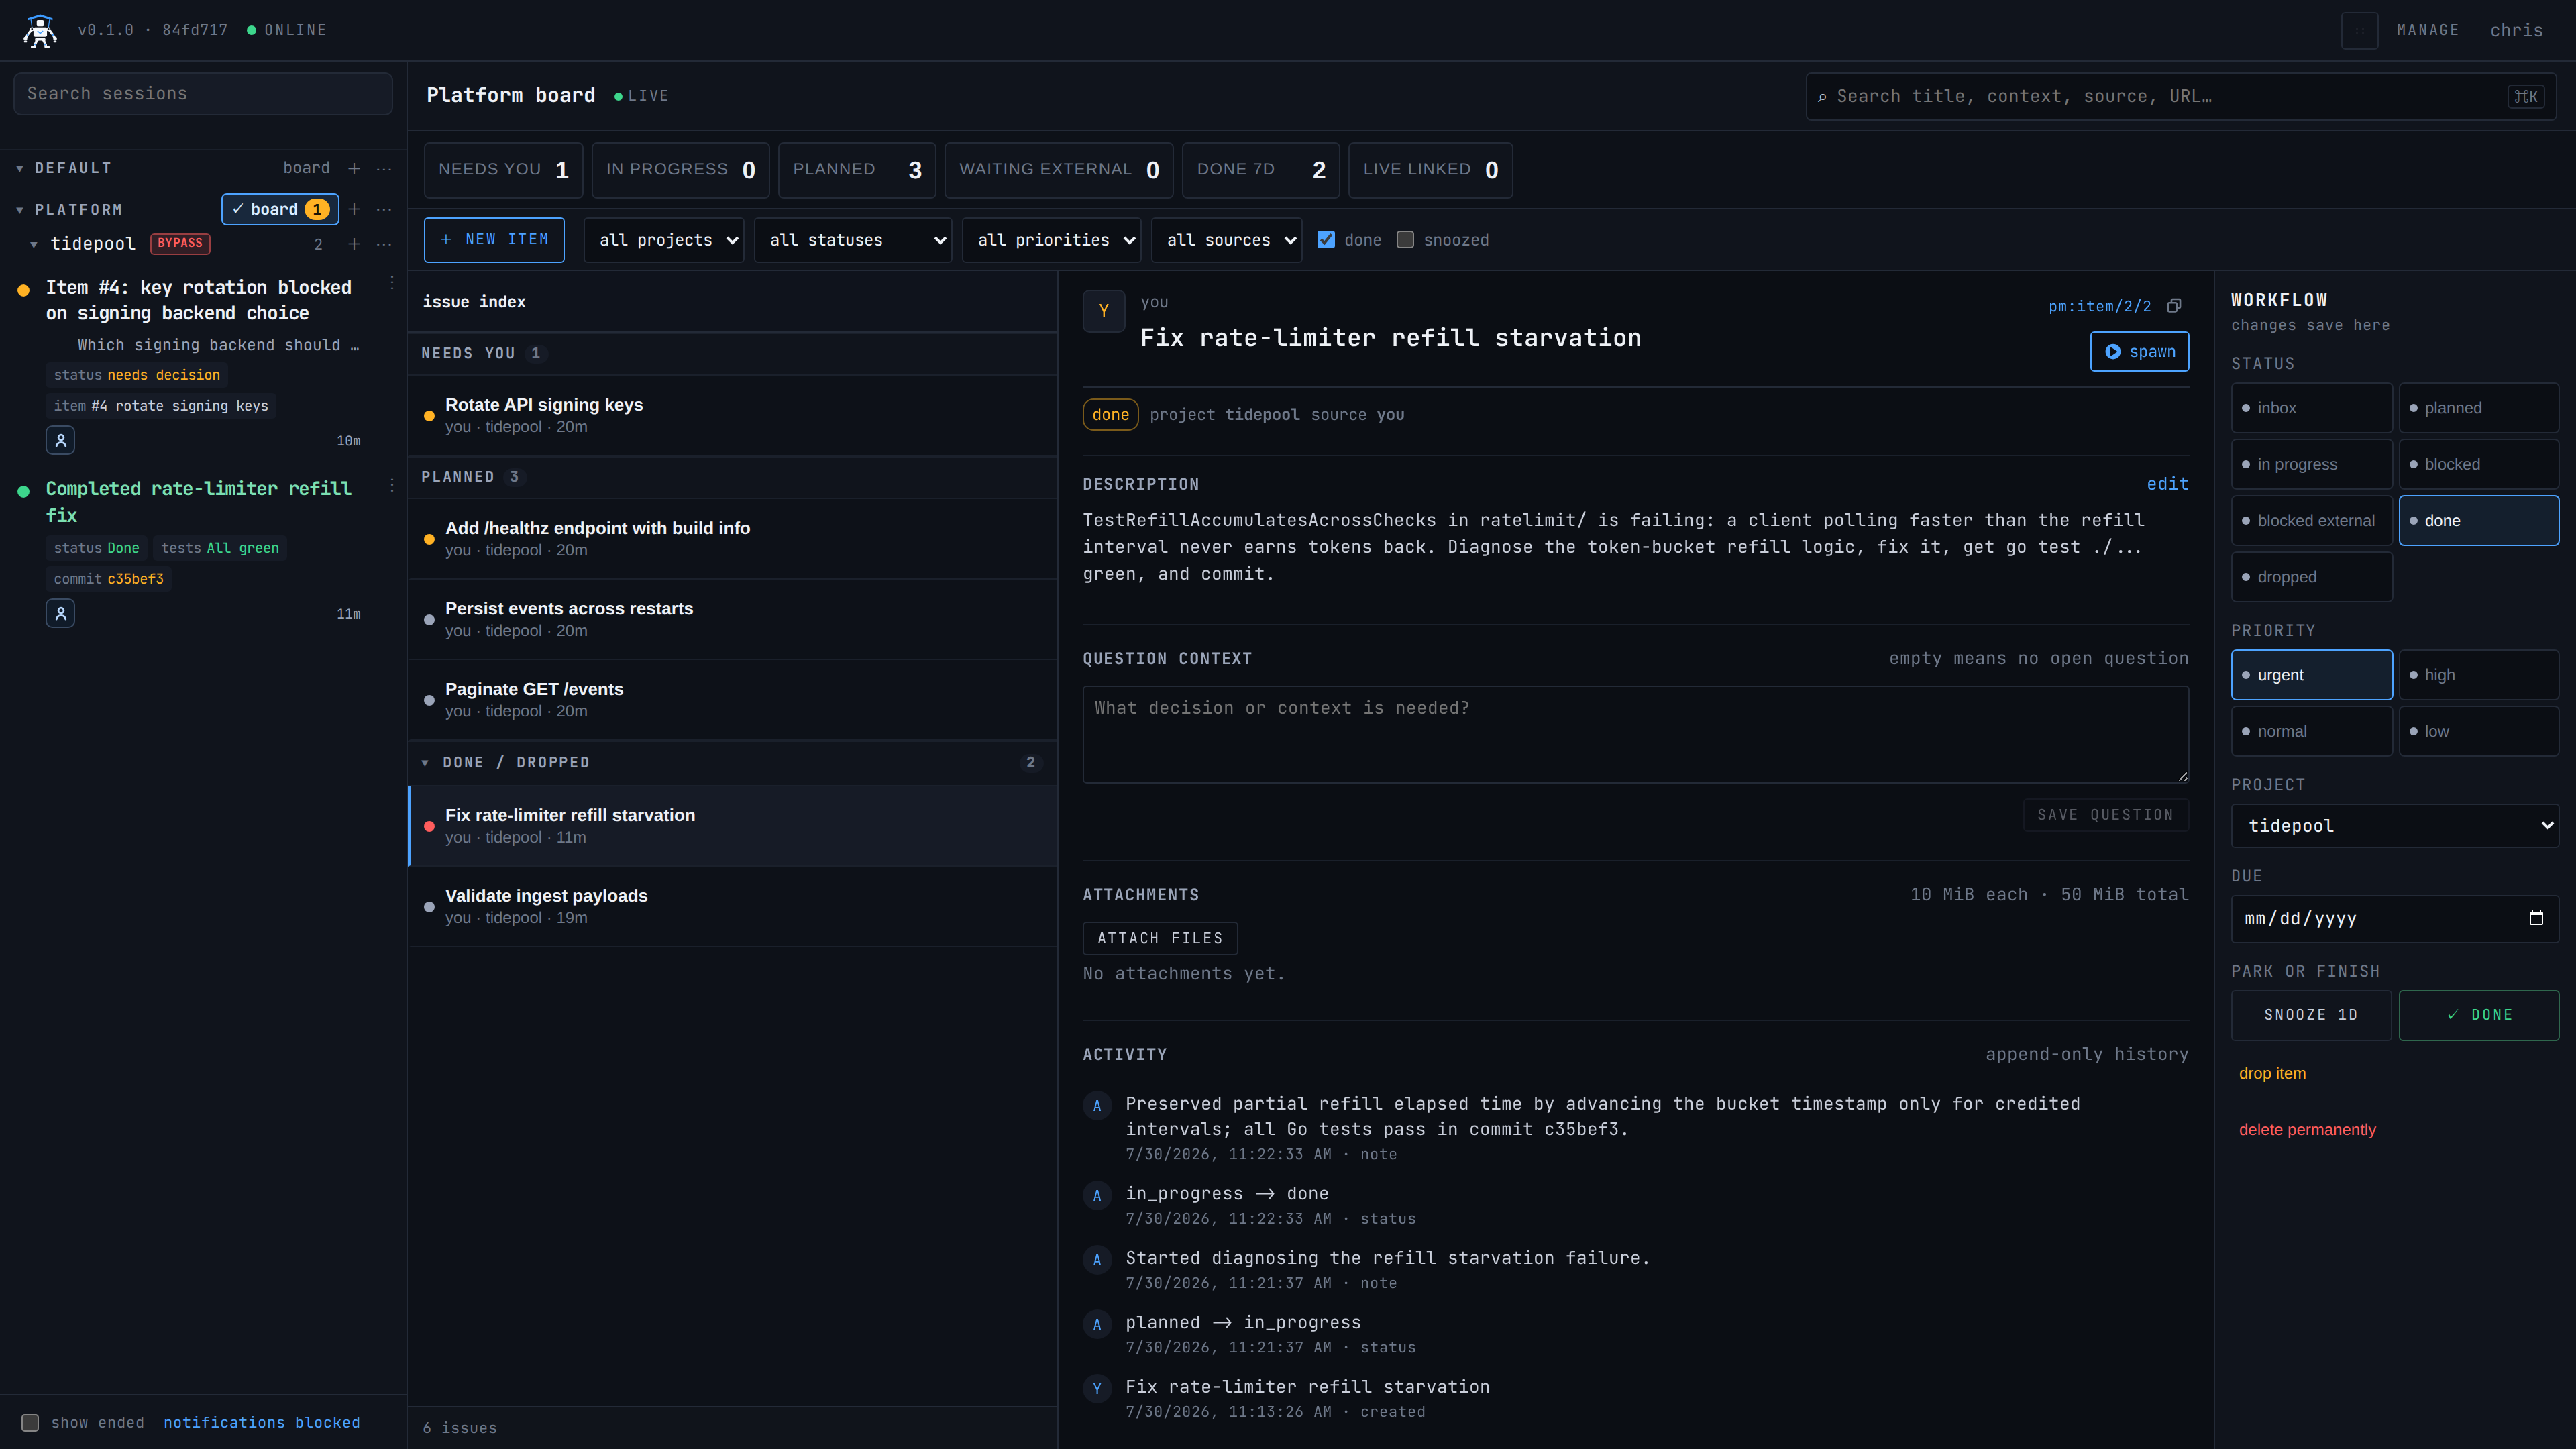
Task: Set status to in progress
Action: pos(2311,464)
